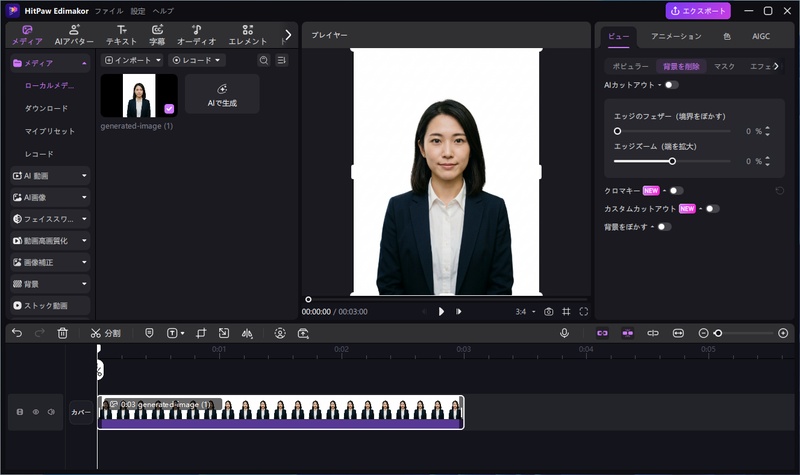Select the マスク sub-tab
The height and width of the screenshot is (475, 800).
point(724,66)
